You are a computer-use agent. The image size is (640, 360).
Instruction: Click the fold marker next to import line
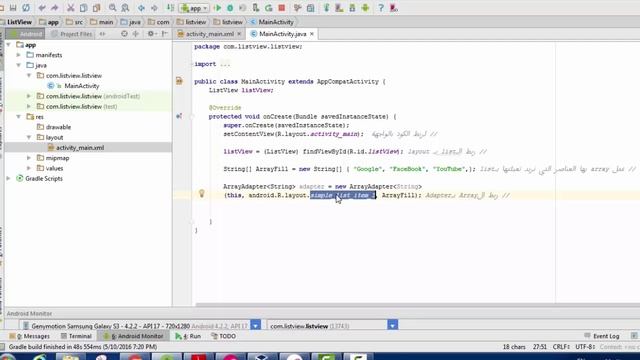point(192,64)
